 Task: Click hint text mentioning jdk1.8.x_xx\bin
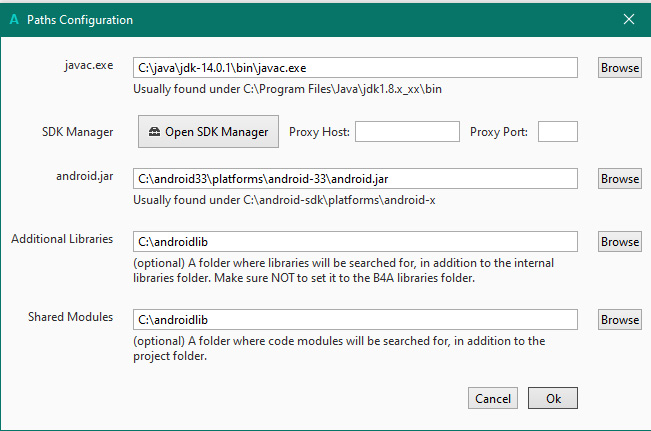click(287, 89)
